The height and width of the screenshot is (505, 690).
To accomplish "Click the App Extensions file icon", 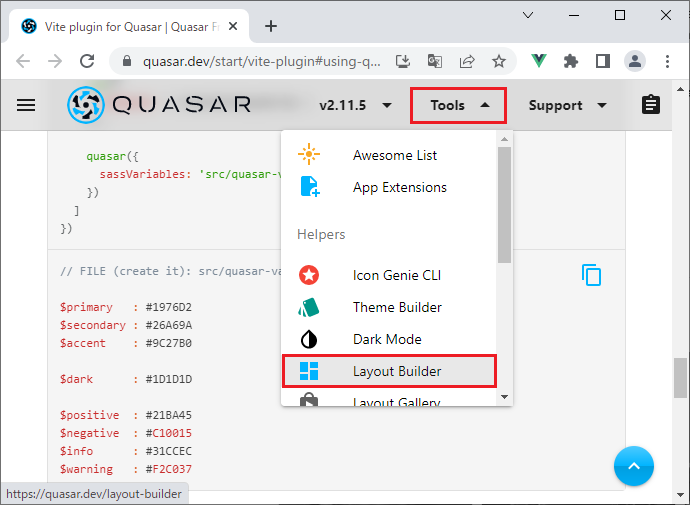I will tap(310, 187).
